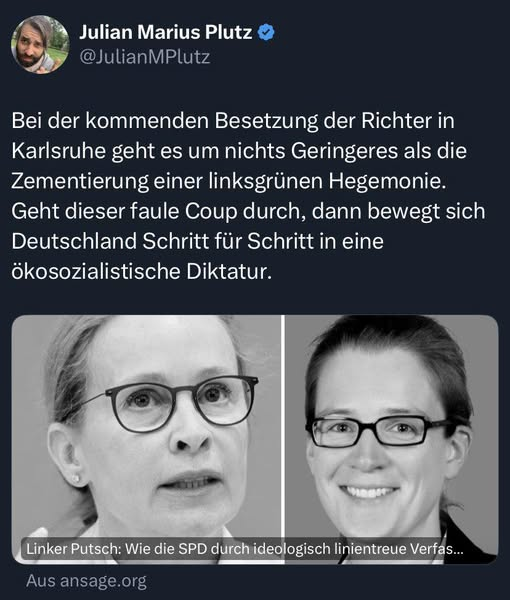This screenshot has height=600, width=510.
Task: Open the left woman's photo in the card
Action: [x=147, y=439]
